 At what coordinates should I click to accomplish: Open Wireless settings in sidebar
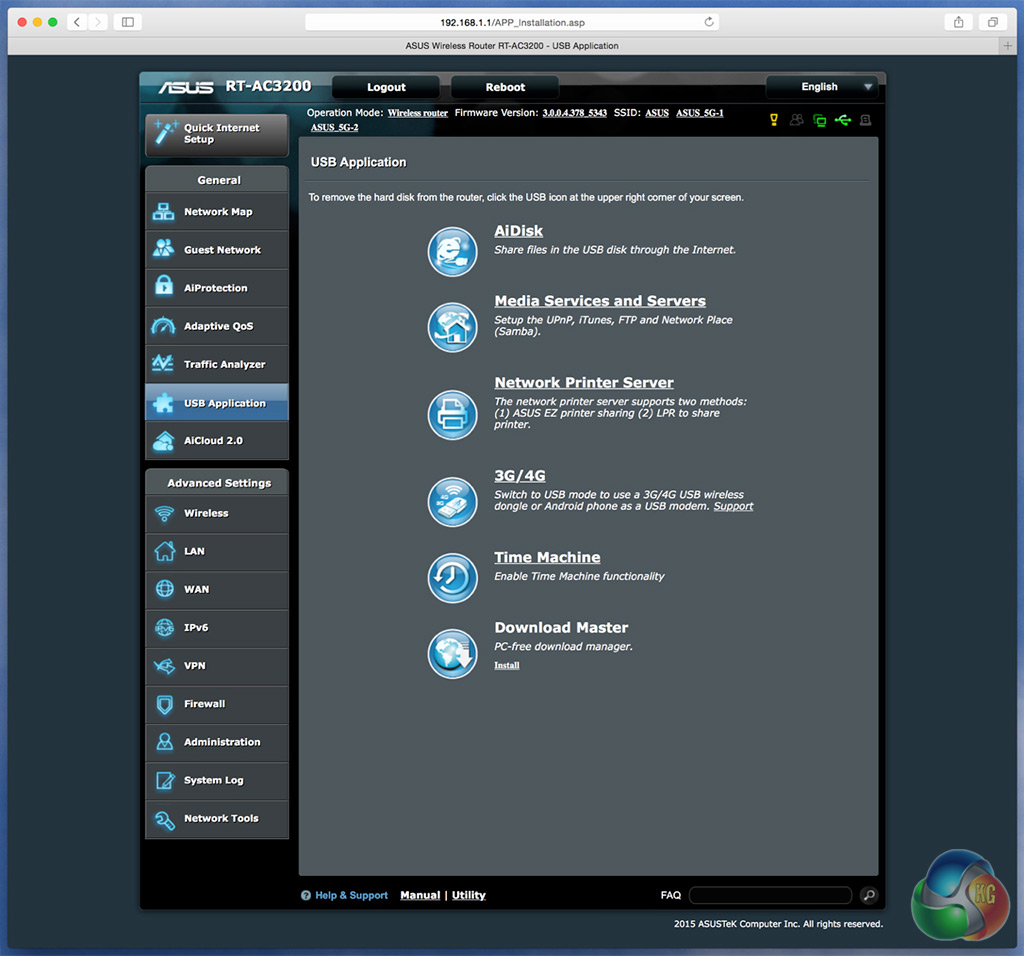tap(217, 513)
